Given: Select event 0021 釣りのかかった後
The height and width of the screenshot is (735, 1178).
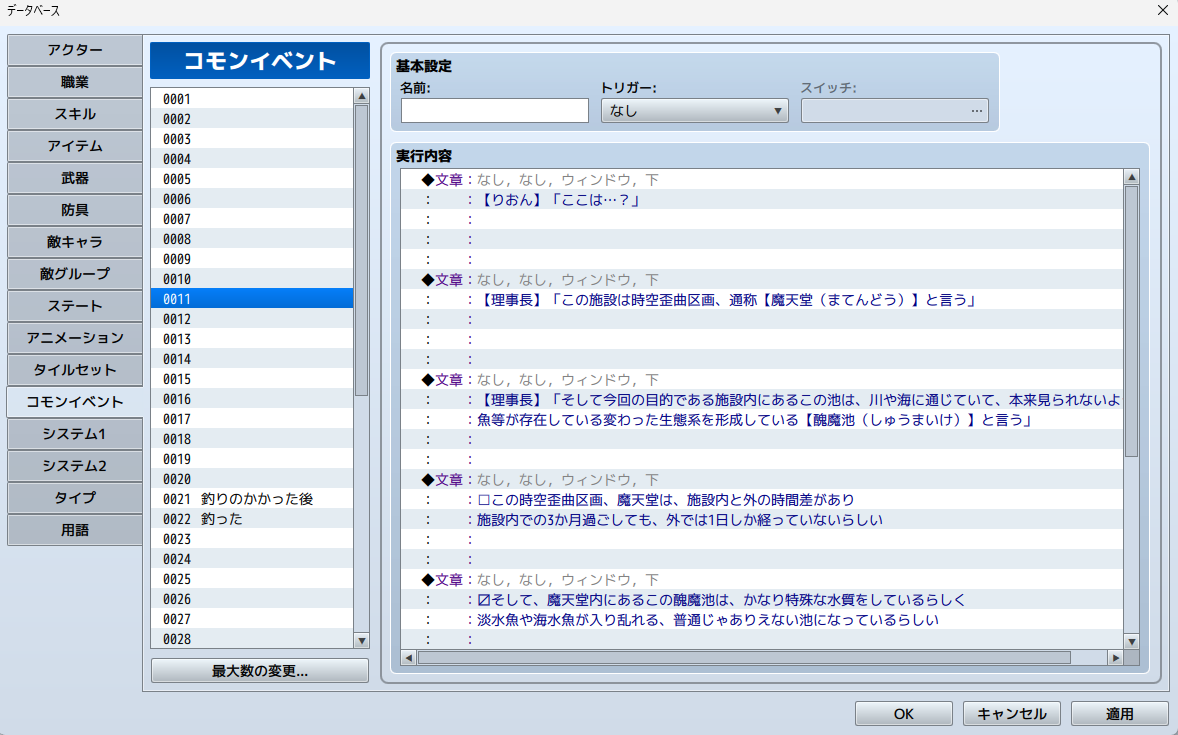Looking at the screenshot, I should tap(252, 499).
